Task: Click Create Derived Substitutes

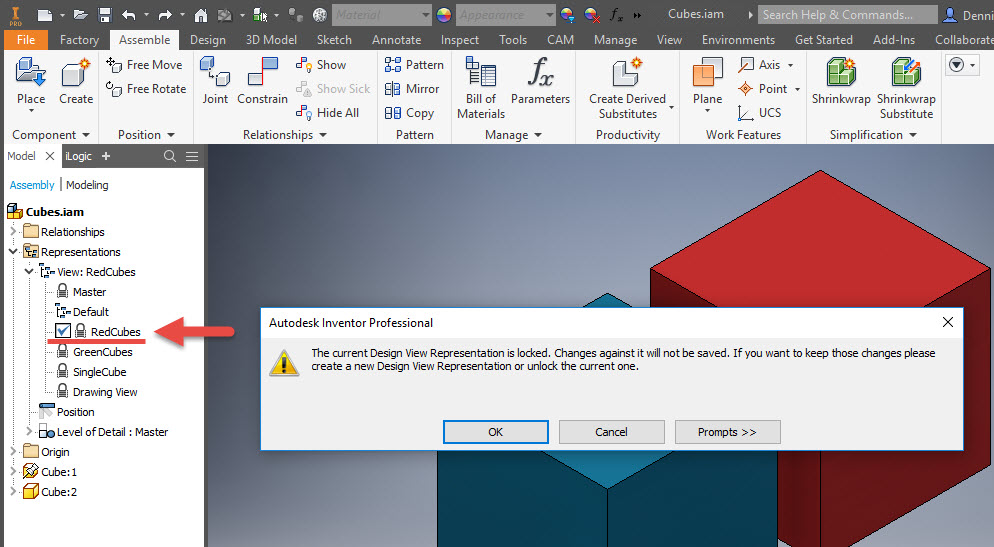Action: (628, 88)
